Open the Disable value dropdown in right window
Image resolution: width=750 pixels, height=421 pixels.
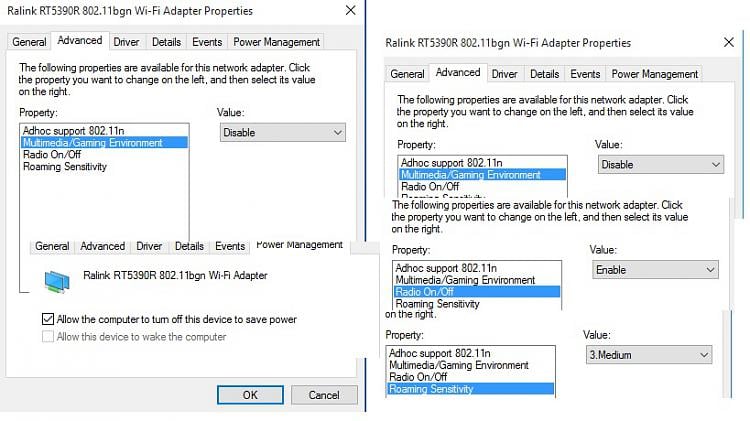point(661,165)
